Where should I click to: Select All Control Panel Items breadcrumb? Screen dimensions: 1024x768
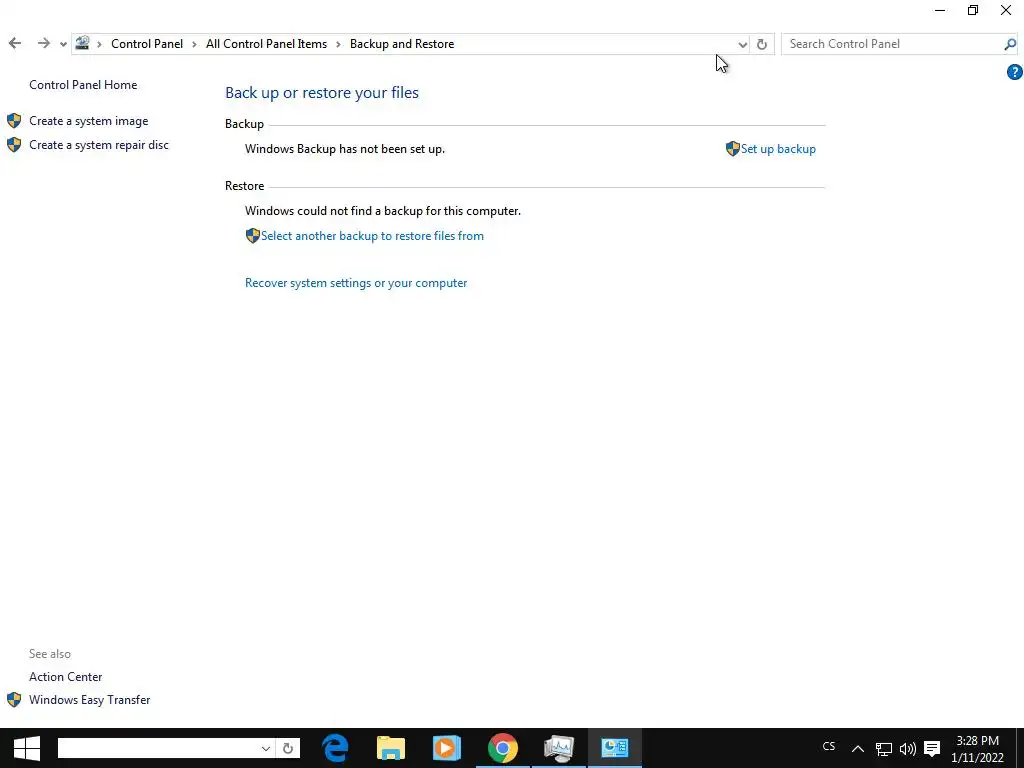click(x=266, y=44)
